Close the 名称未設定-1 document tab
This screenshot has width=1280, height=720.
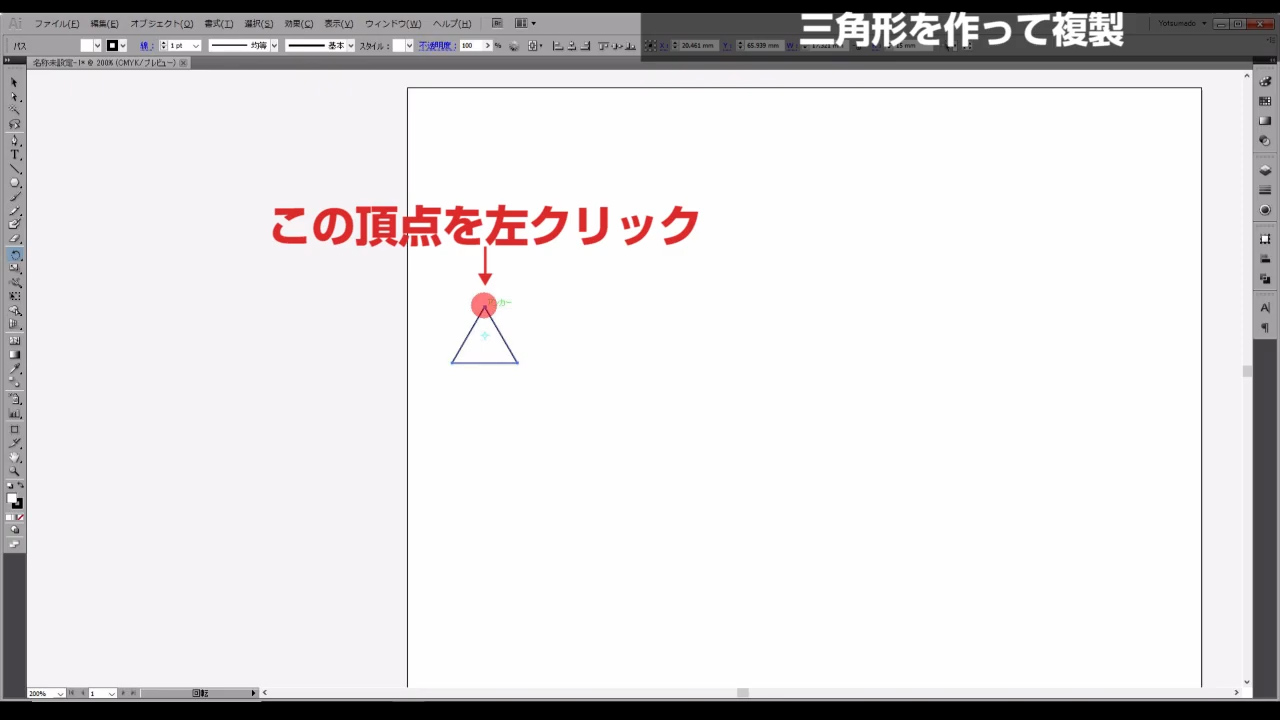coord(183,63)
